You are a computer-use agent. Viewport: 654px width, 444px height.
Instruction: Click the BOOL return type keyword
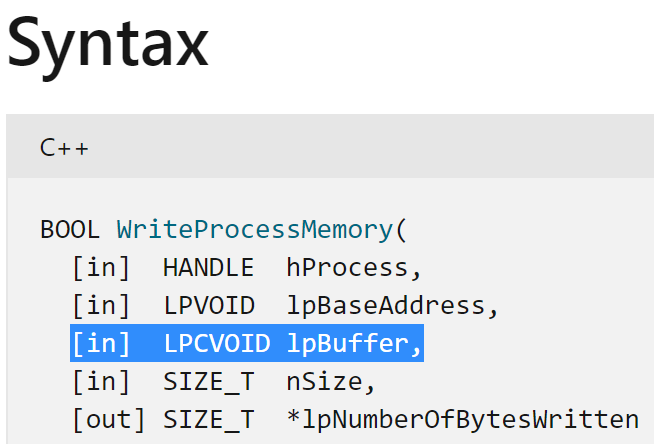pos(70,230)
